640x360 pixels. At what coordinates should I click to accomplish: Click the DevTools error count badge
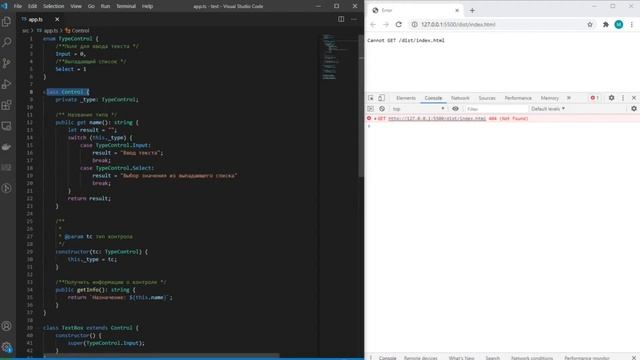594,98
